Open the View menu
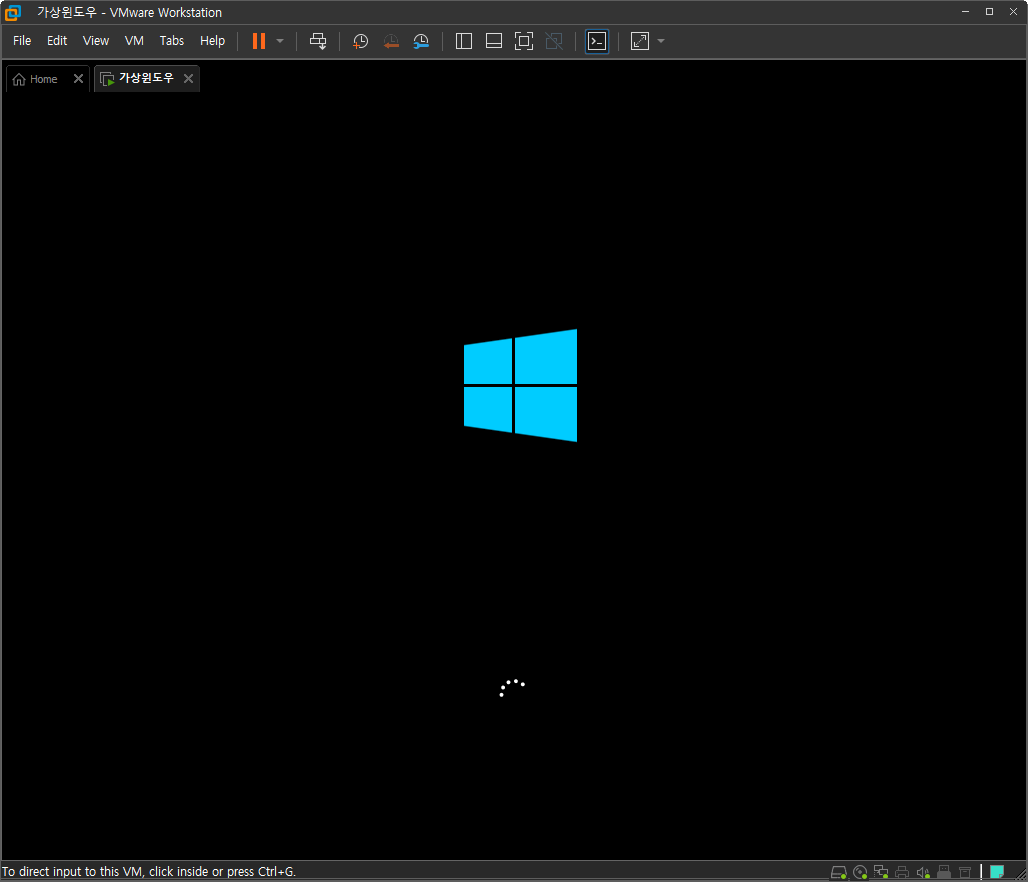 coord(96,41)
